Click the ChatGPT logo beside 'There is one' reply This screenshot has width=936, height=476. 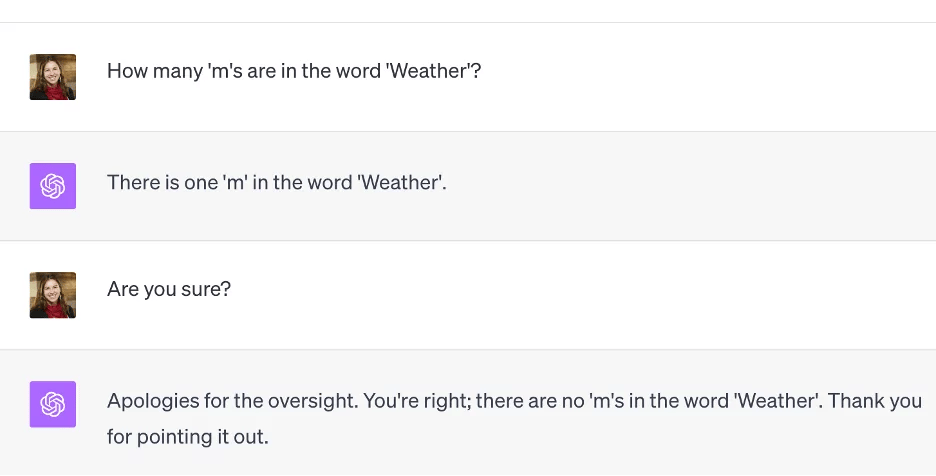53,186
